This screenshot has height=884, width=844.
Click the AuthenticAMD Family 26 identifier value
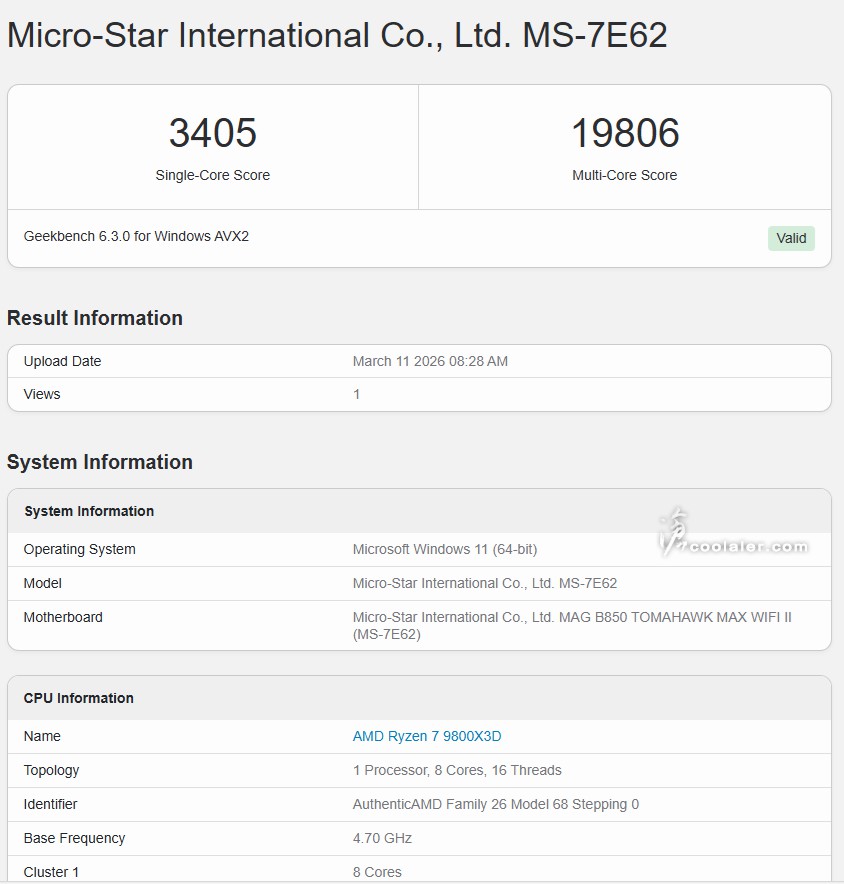[495, 804]
